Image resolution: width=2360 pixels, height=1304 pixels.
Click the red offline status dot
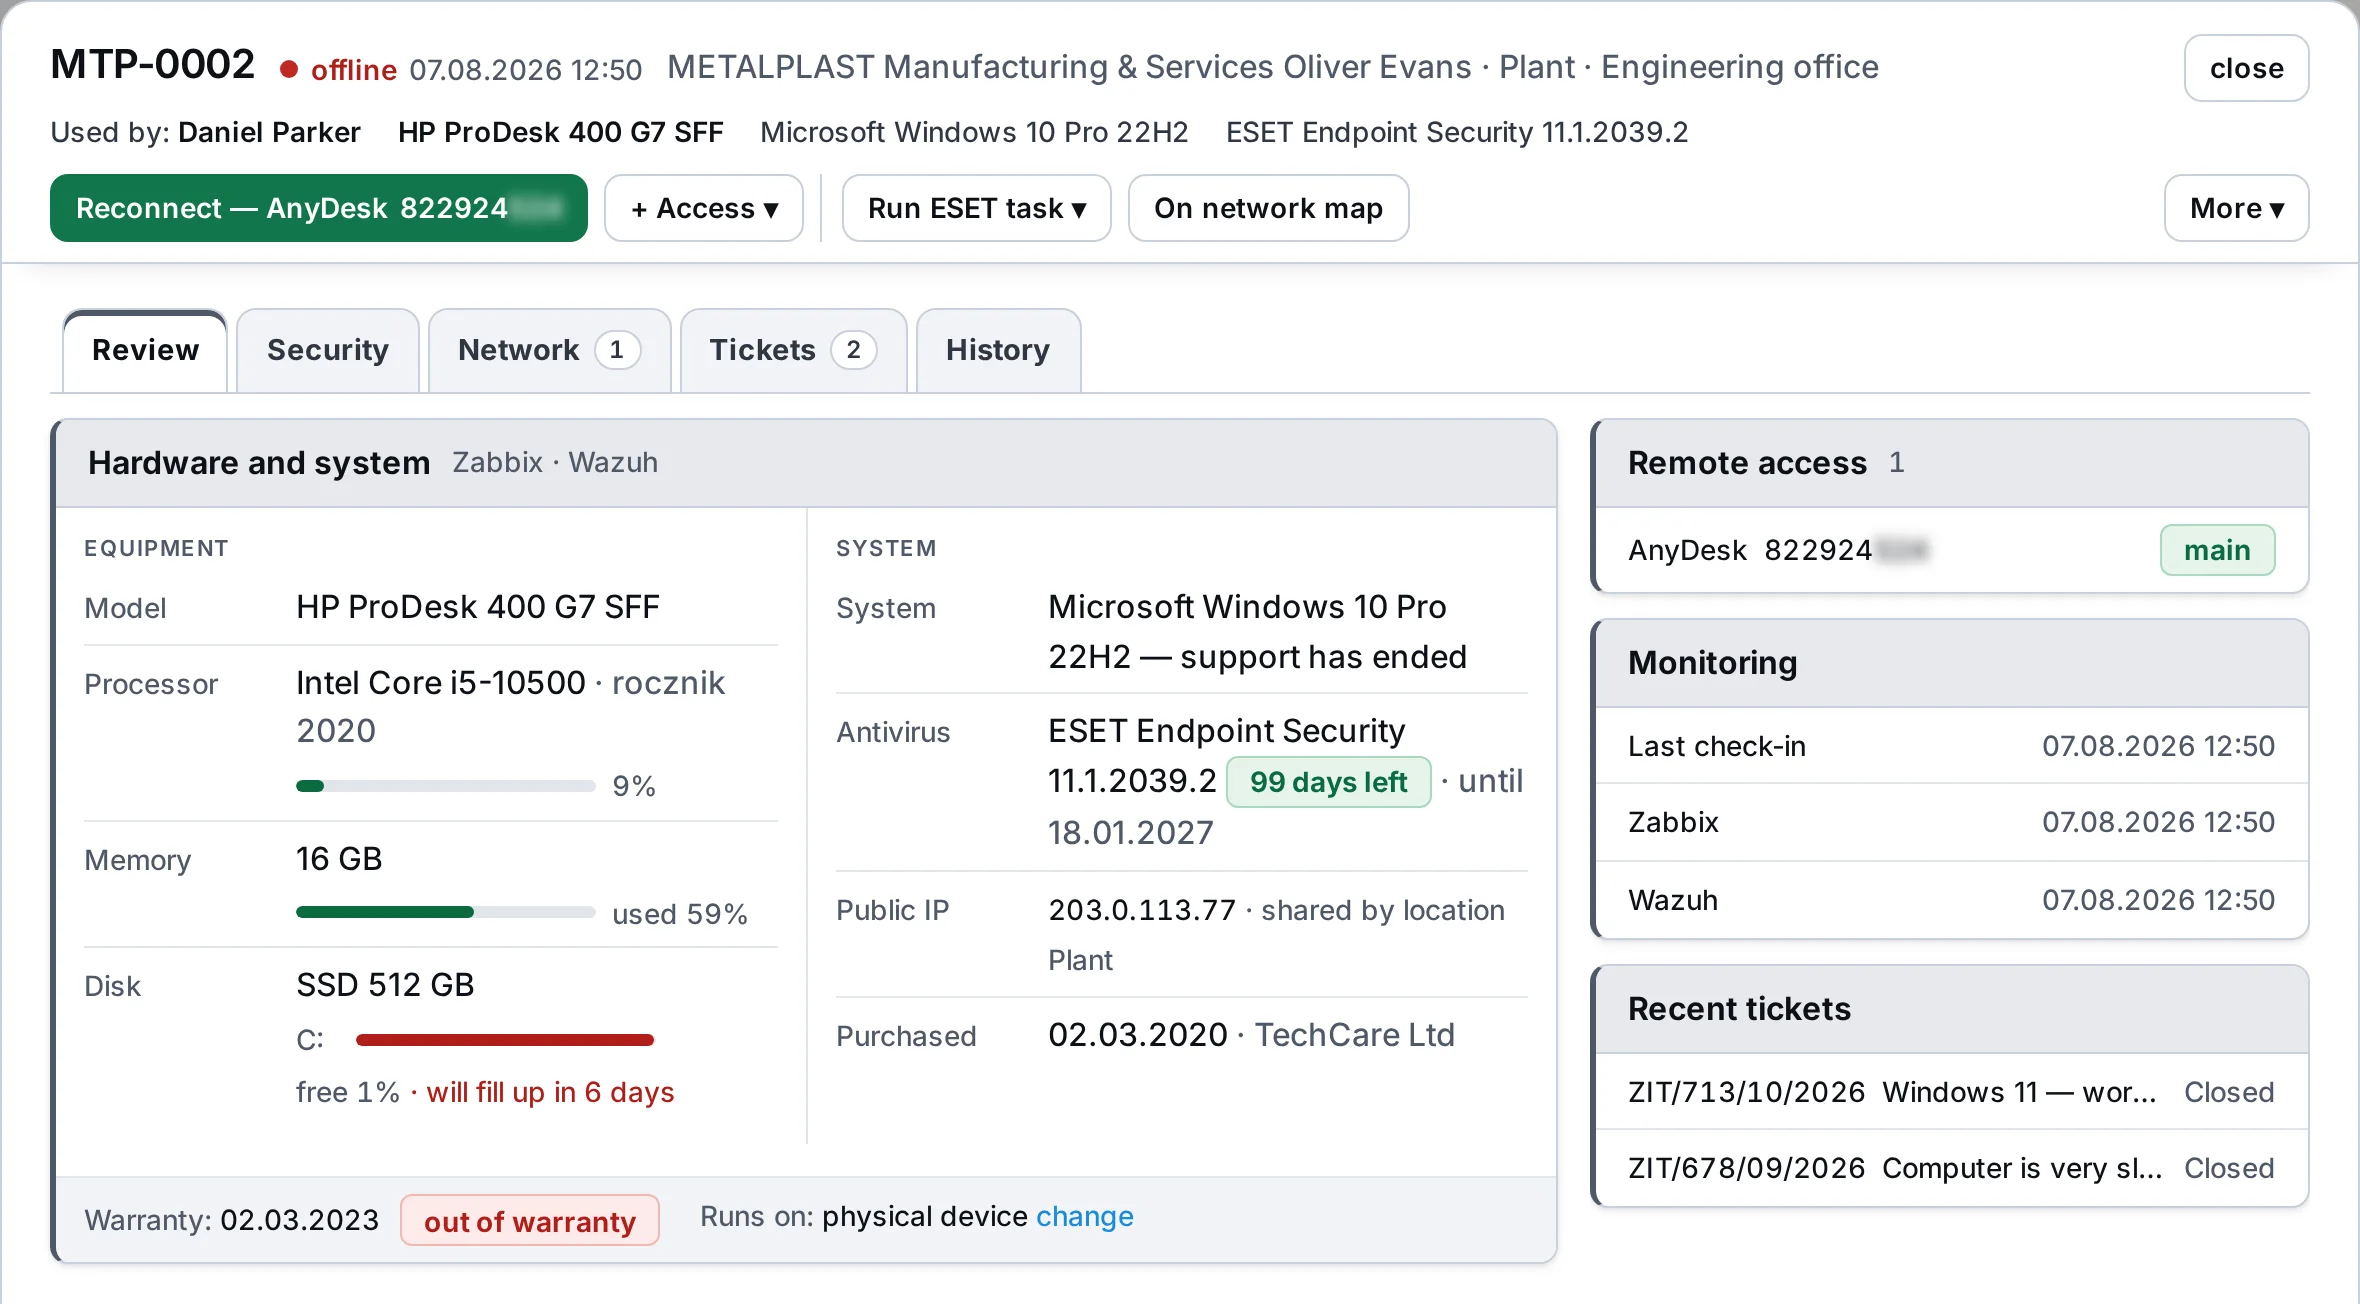pyautogui.click(x=289, y=69)
